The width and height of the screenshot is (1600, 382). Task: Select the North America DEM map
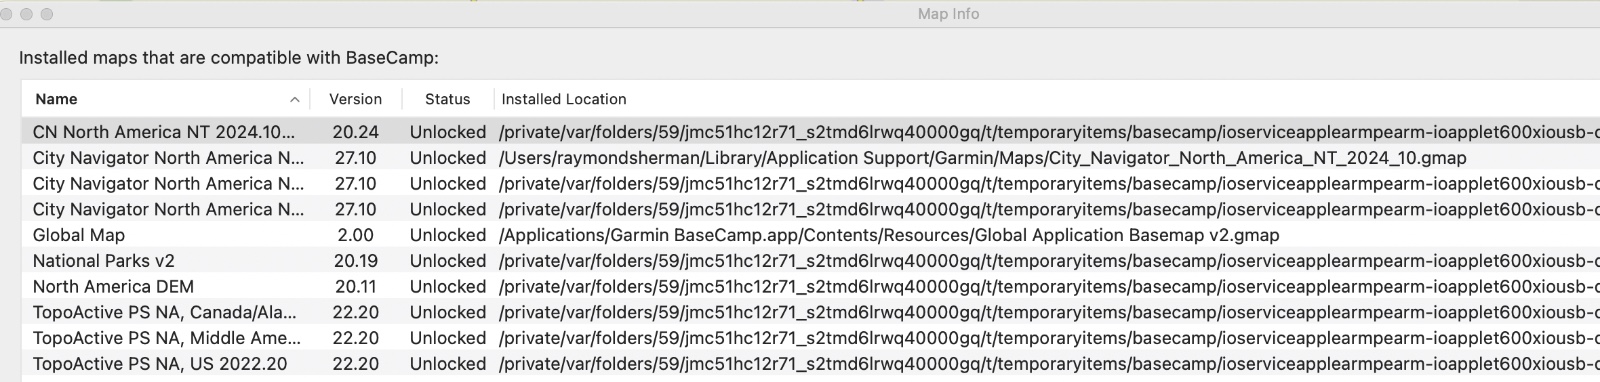click(810, 287)
